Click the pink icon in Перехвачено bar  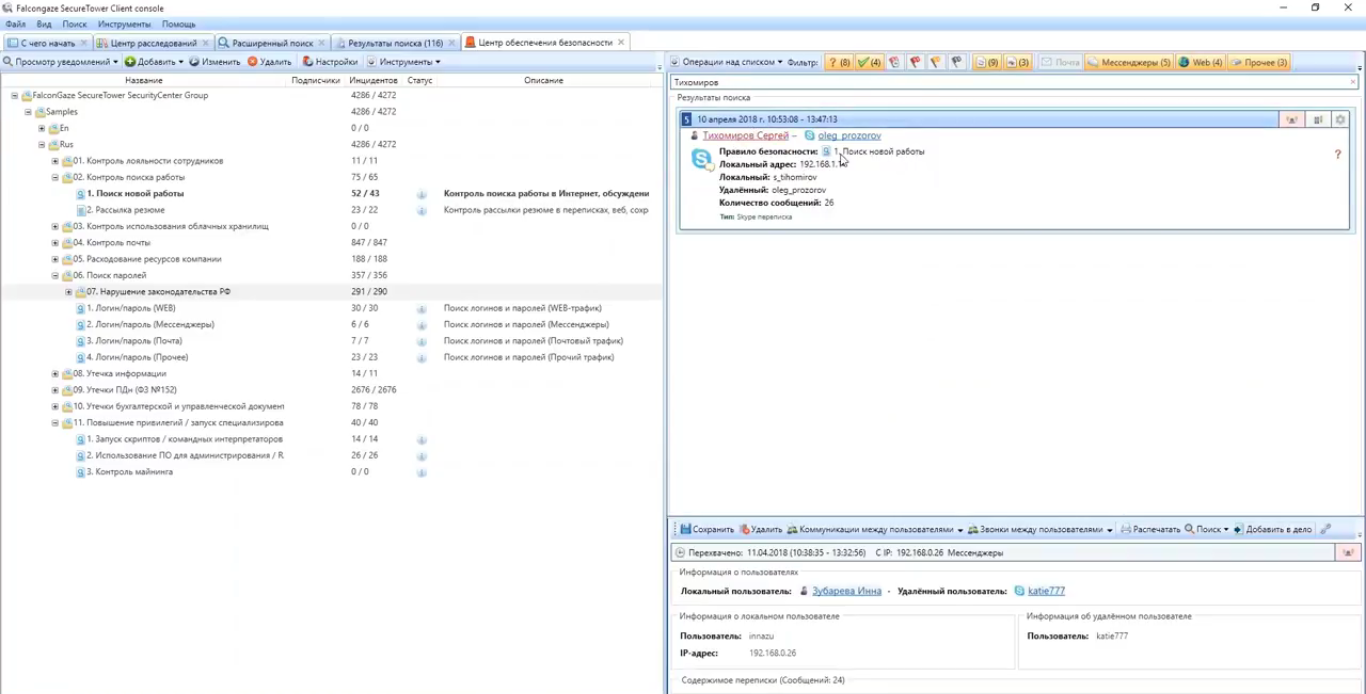1347,552
